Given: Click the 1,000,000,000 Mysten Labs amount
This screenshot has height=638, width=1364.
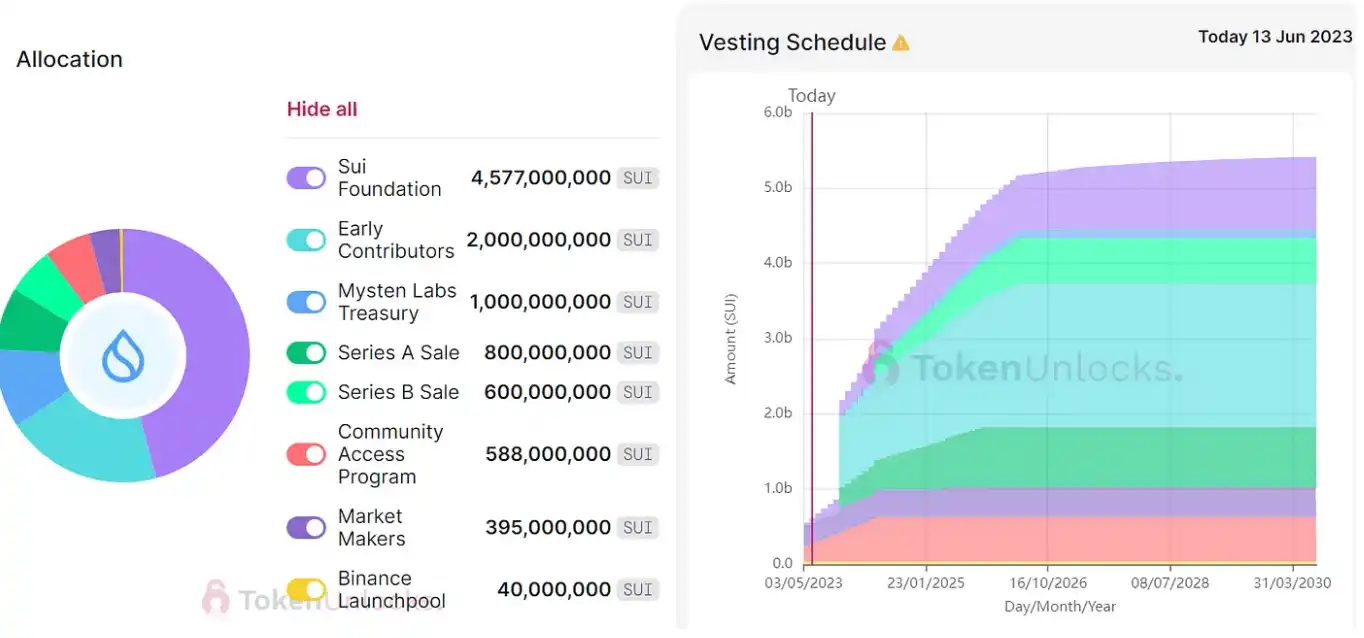Looking at the screenshot, I should coord(540,302).
